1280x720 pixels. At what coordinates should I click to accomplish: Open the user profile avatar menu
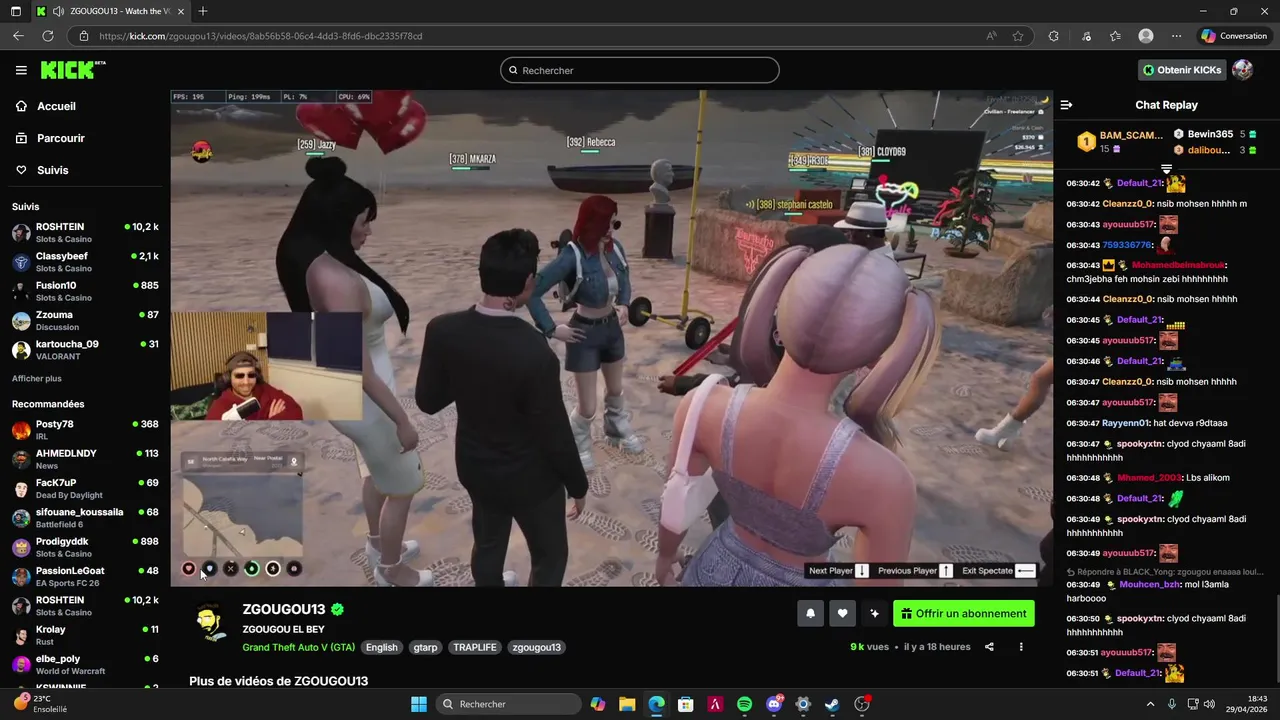click(x=1242, y=70)
